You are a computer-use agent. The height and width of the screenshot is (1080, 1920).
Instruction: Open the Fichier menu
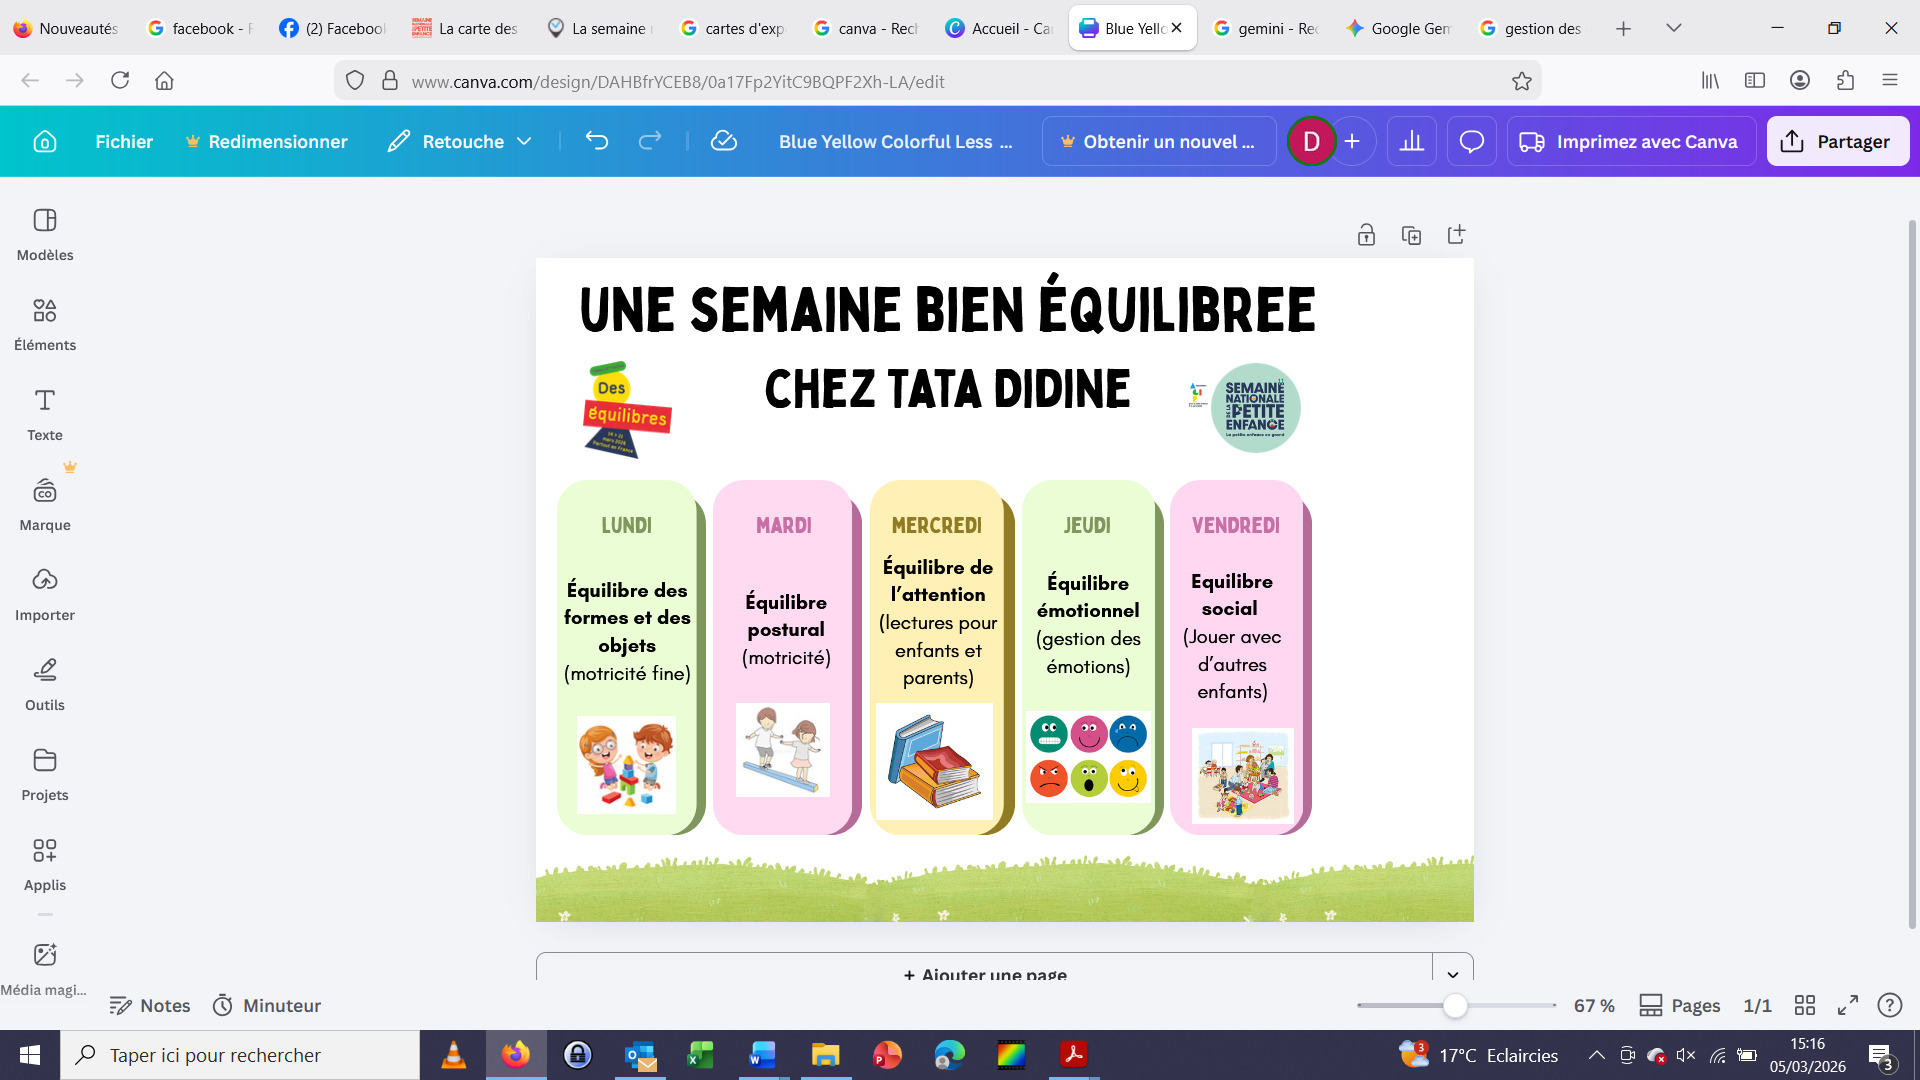tap(124, 141)
